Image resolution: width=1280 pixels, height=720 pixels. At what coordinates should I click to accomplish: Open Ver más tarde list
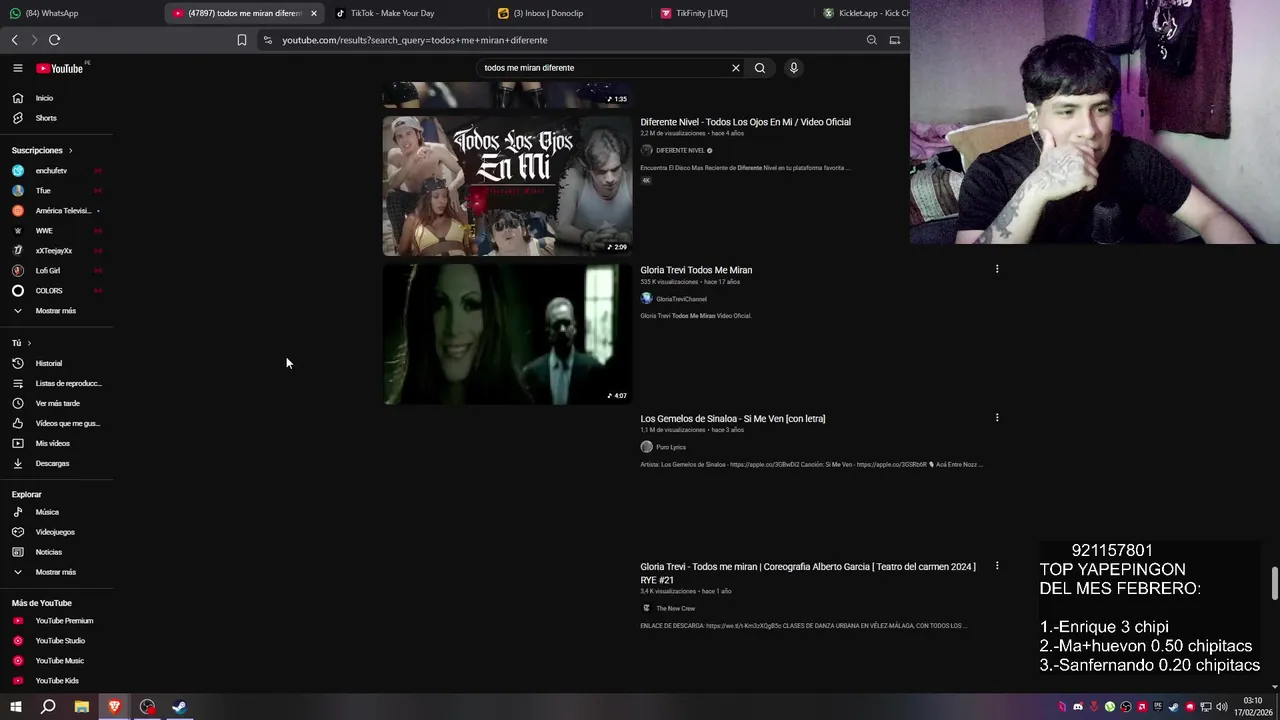56,403
